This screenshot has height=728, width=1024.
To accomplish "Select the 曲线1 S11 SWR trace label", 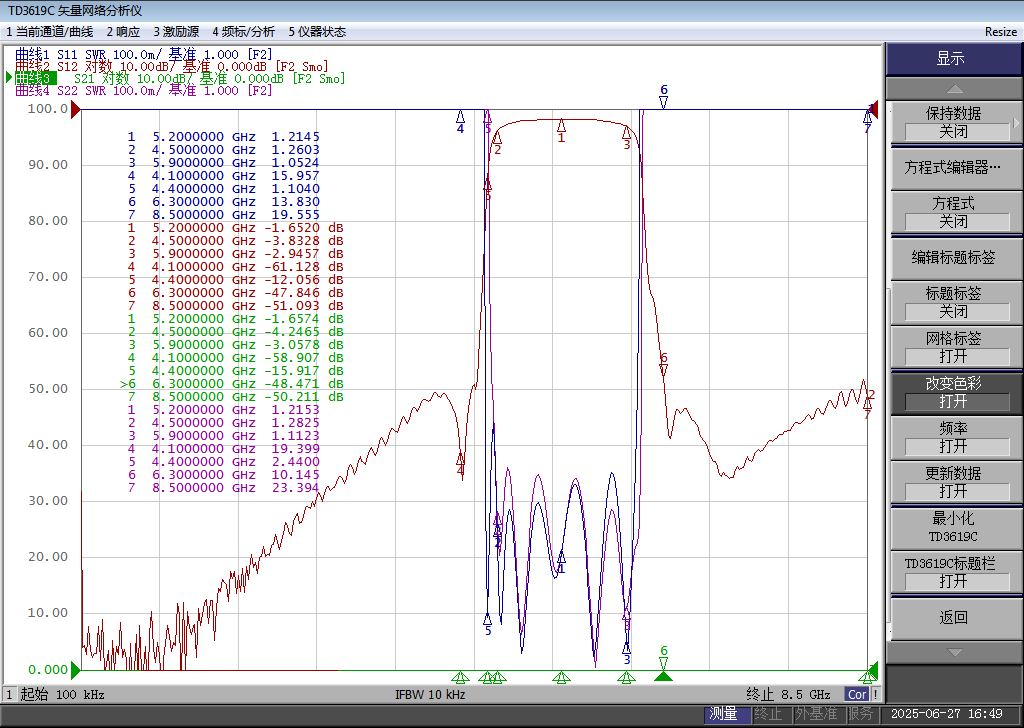I will point(144,54).
